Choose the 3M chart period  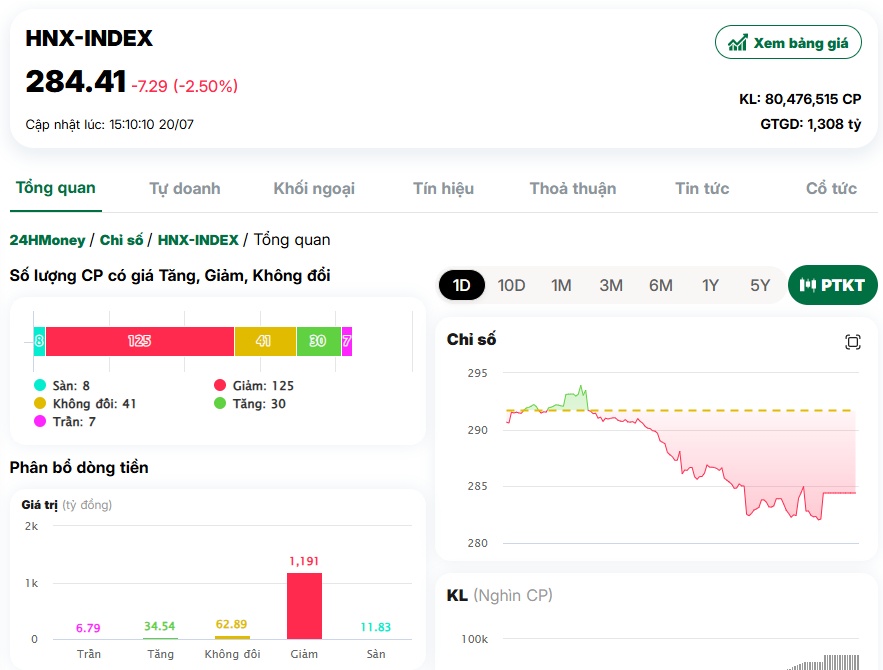(x=611, y=285)
